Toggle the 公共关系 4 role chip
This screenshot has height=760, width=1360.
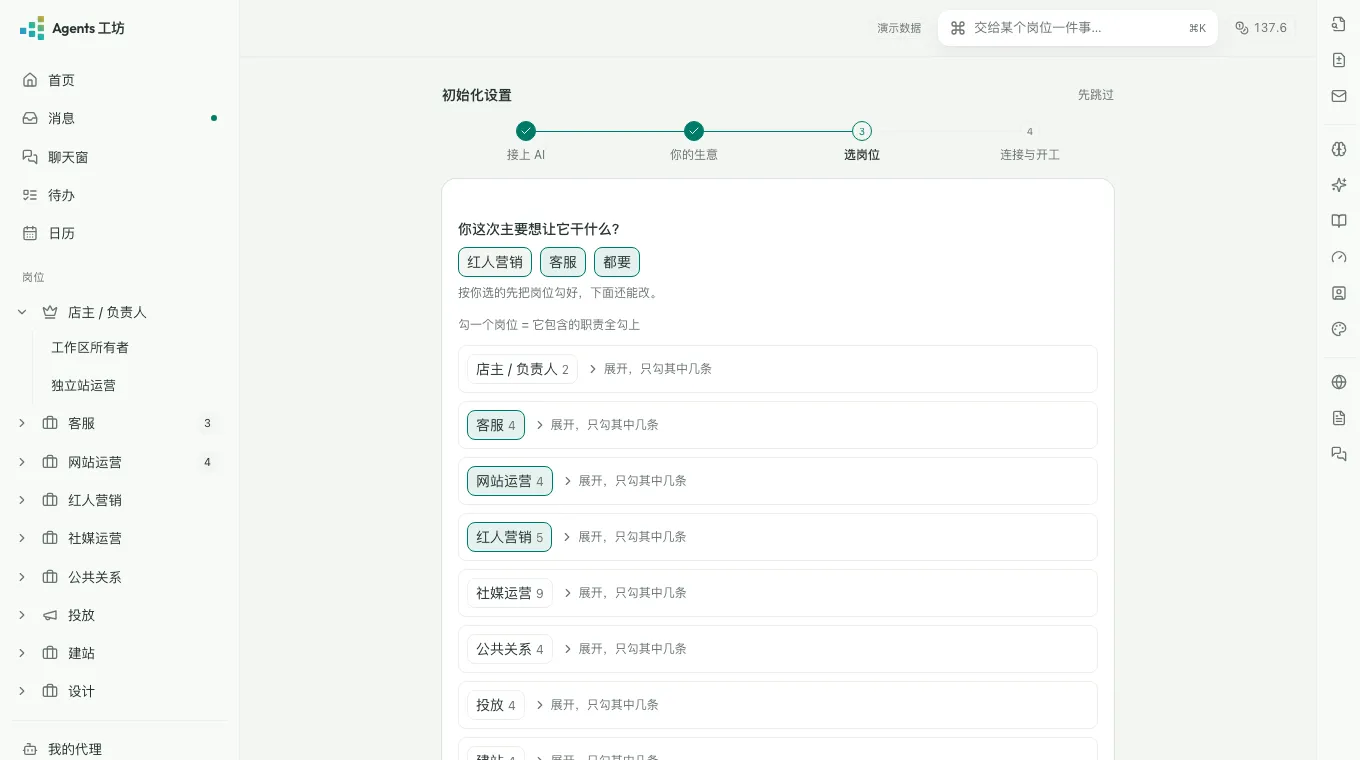[x=510, y=649]
